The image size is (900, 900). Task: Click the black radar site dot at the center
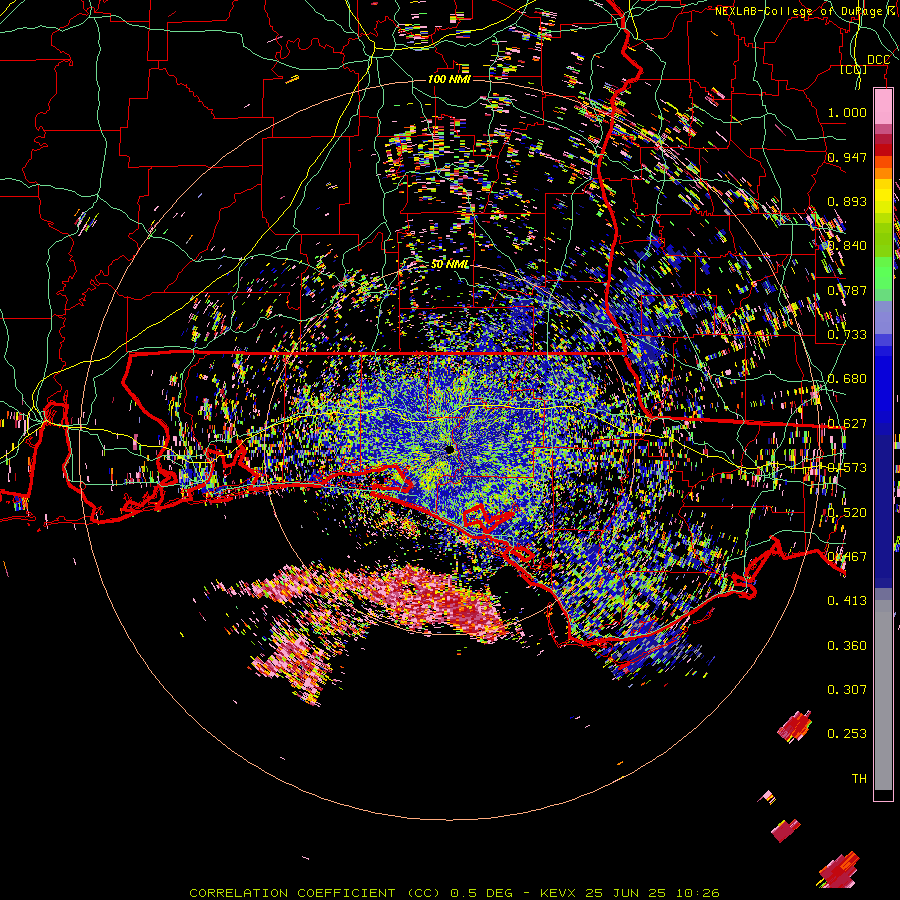point(450,449)
